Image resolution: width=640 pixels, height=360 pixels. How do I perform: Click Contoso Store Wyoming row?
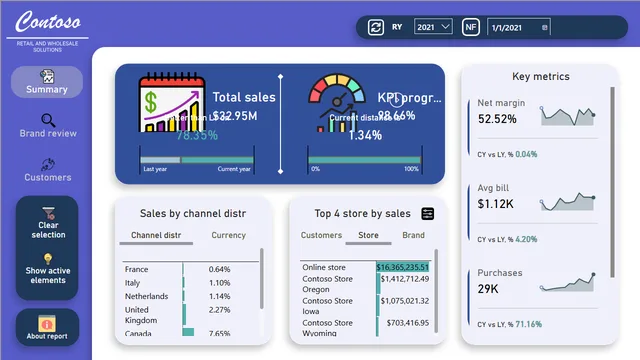[x=365, y=327]
